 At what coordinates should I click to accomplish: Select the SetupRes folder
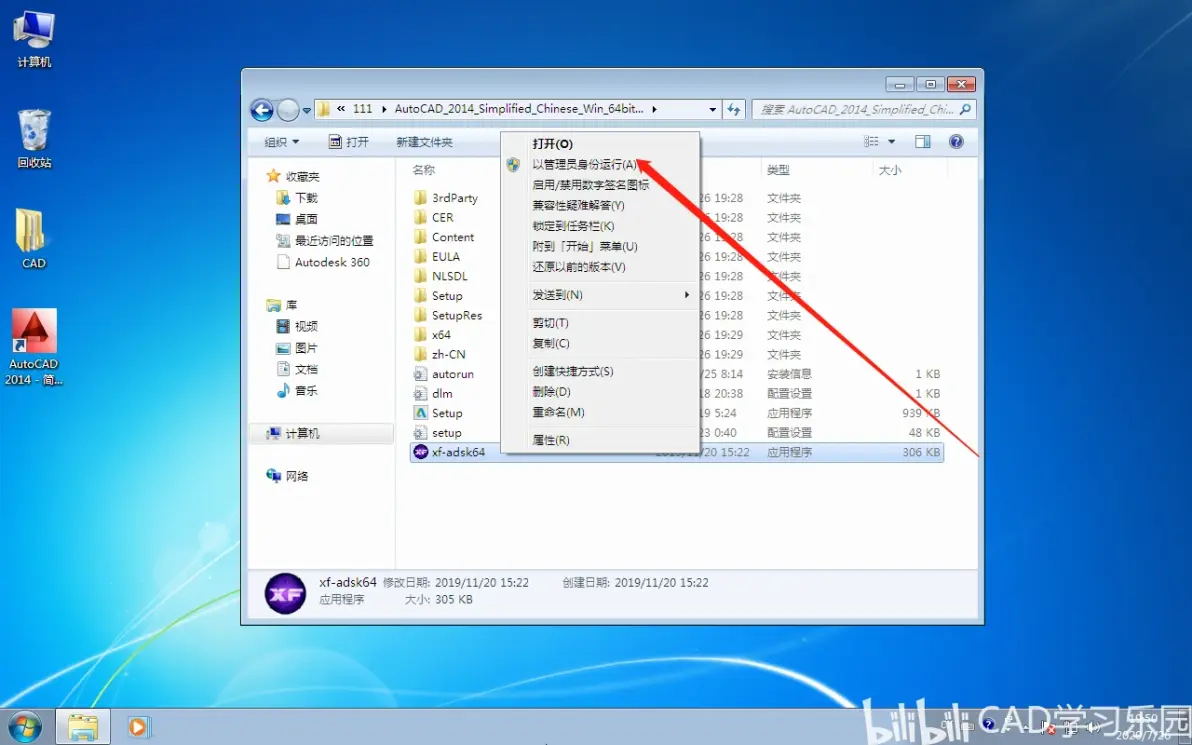point(448,315)
